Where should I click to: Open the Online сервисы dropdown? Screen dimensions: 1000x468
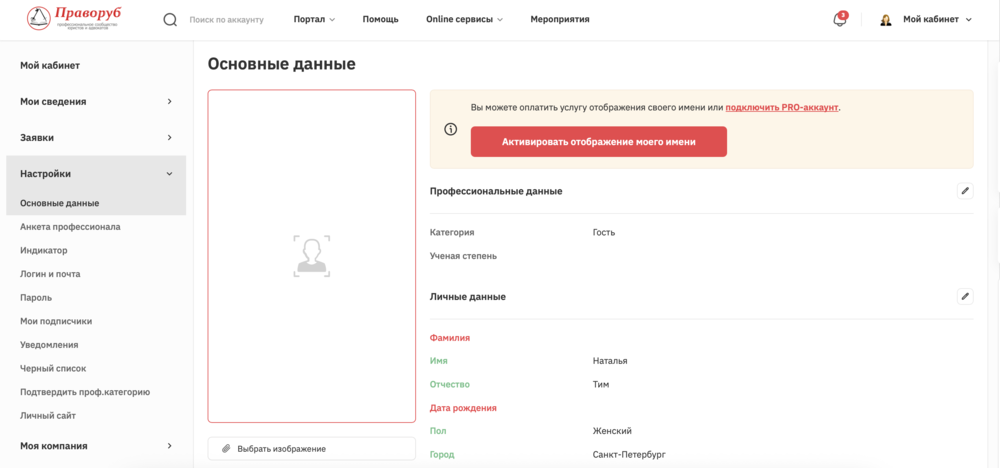click(464, 19)
